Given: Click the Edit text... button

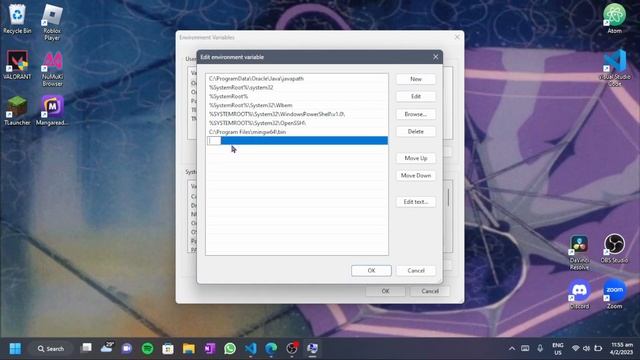Looking at the screenshot, I should [416, 202].
